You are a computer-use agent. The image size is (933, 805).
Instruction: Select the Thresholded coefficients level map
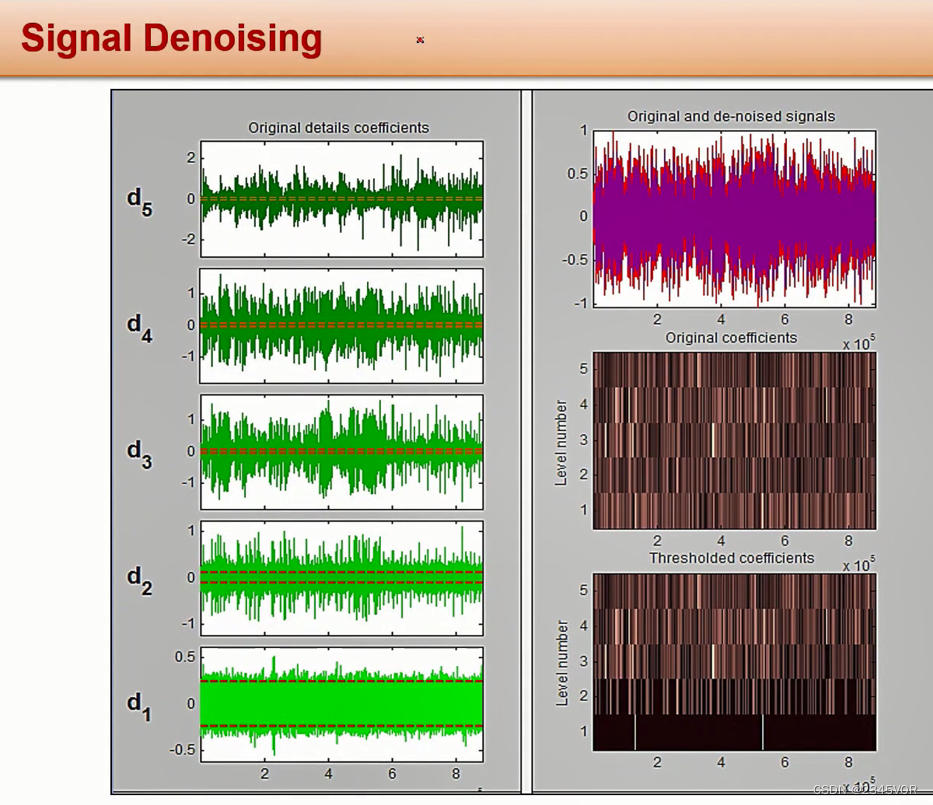(x=734, y=662)
